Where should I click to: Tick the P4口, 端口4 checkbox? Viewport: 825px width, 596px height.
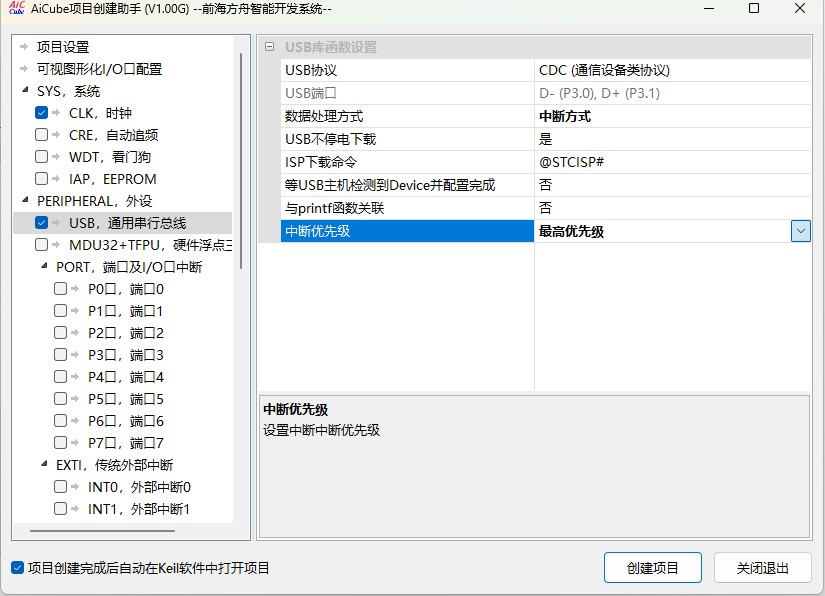pyautogui.click(x=61, y=377)
